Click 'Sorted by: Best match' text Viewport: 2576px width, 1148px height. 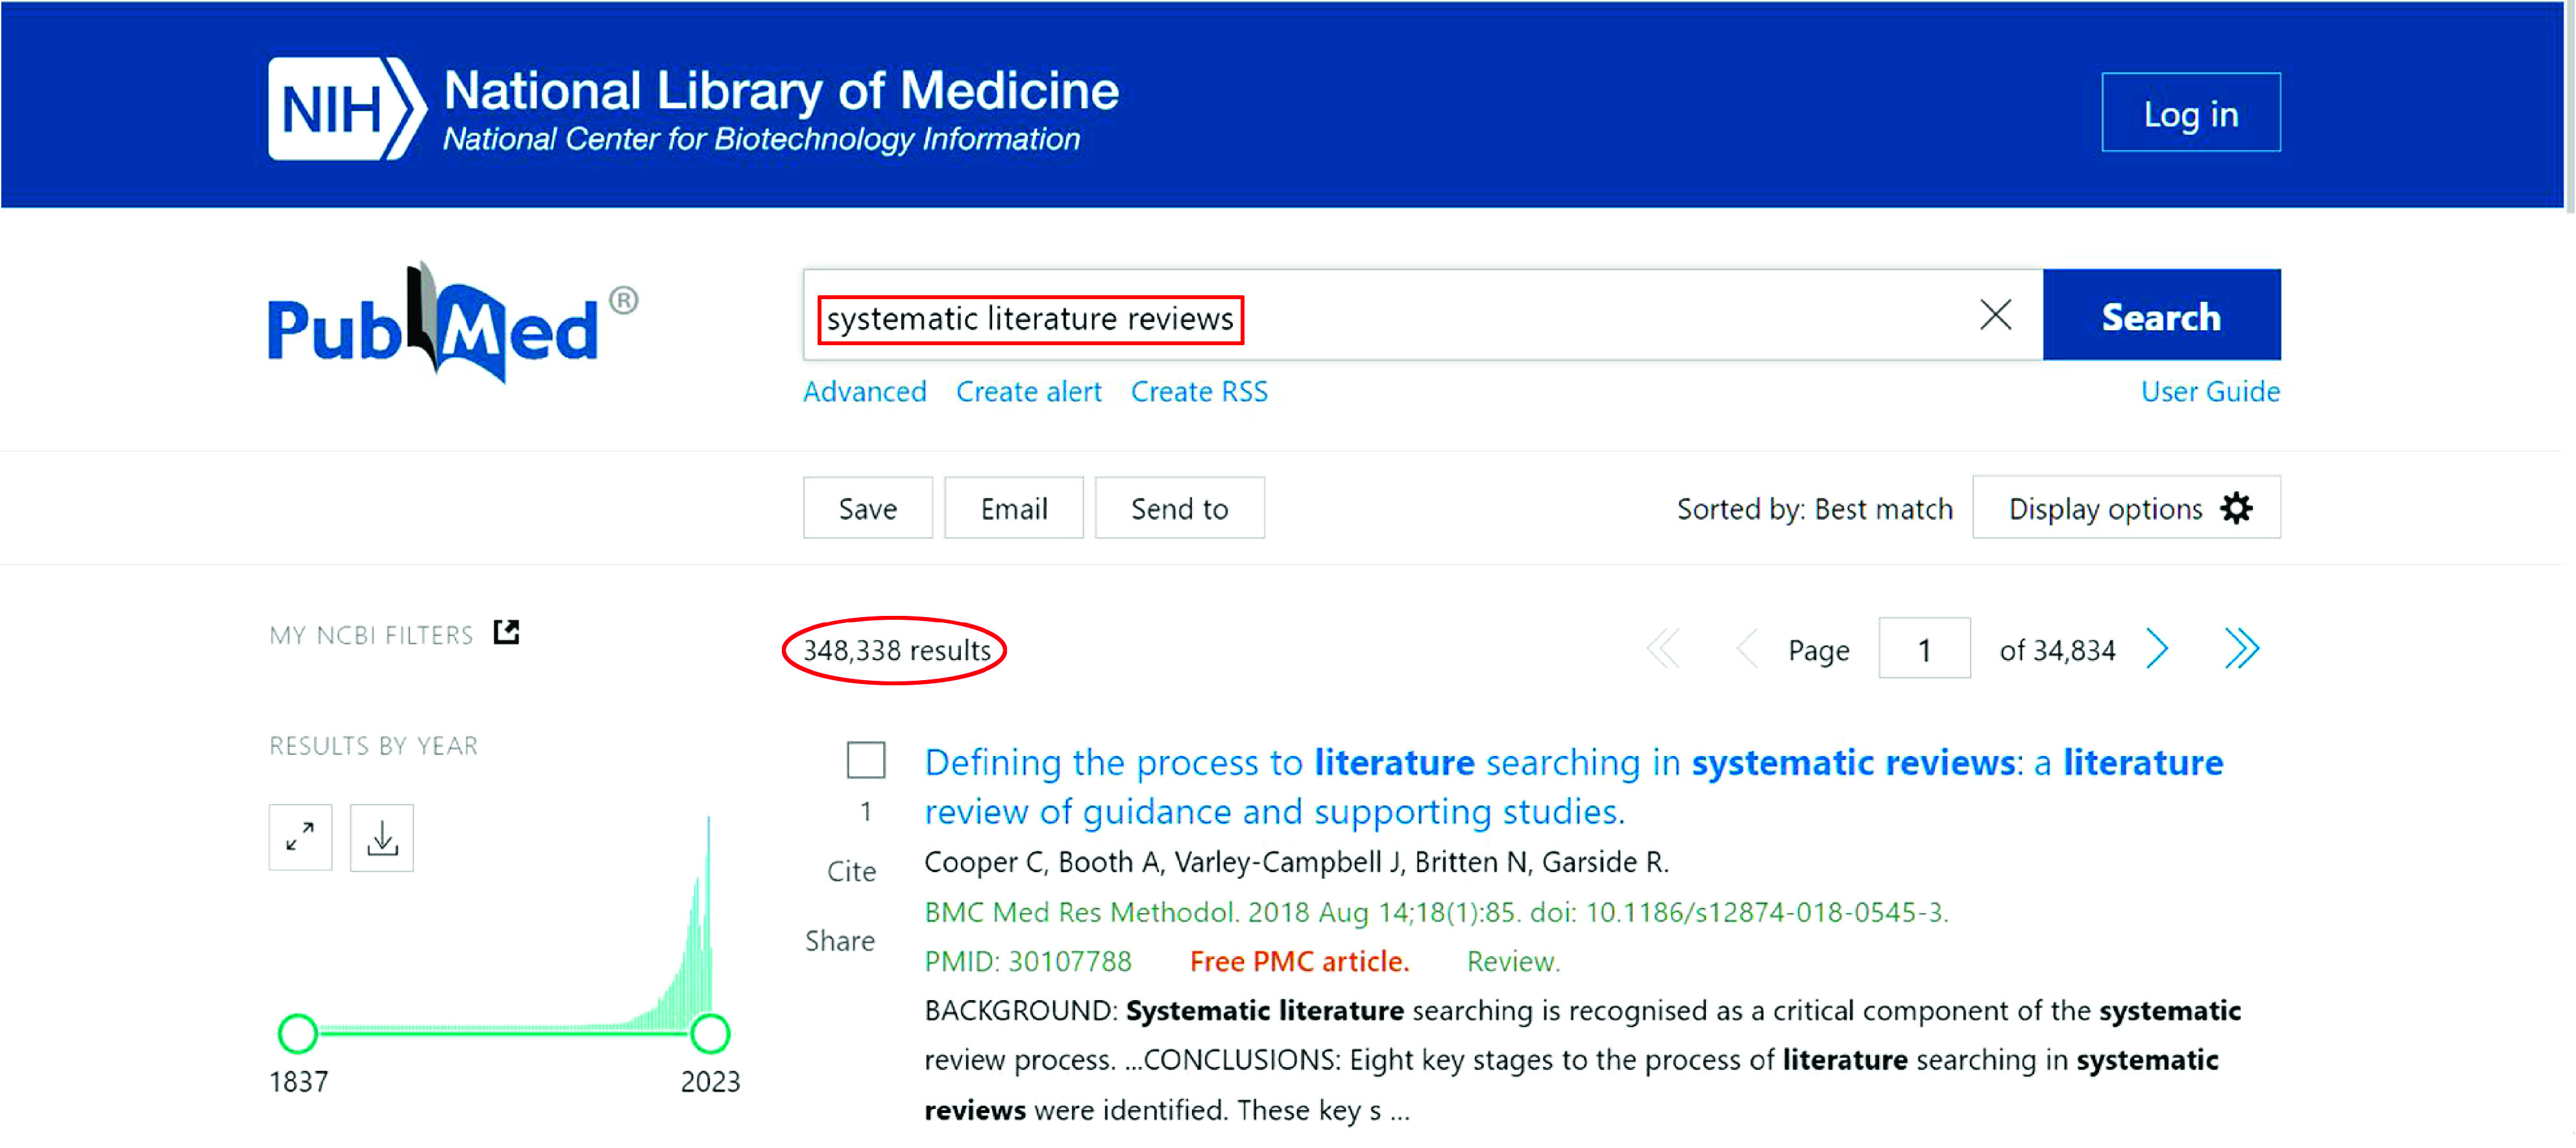point(1814,509)
